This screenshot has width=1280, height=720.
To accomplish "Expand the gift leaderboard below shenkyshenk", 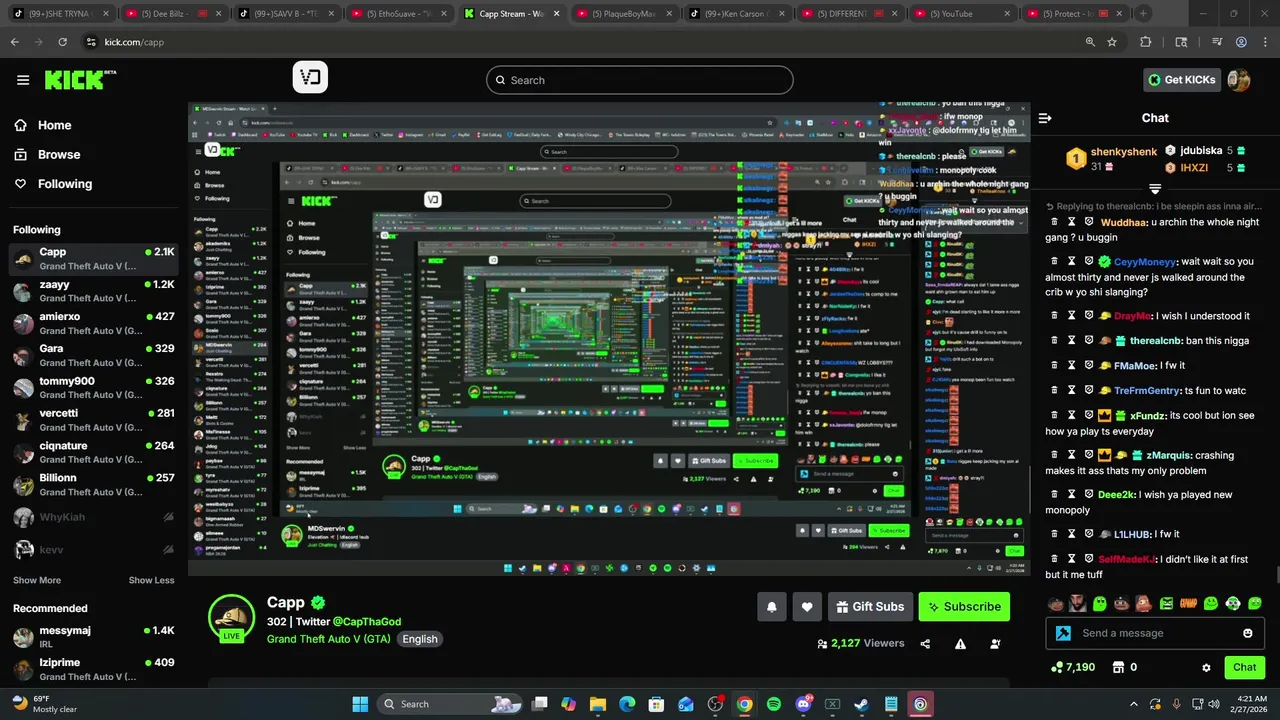I will pos(1155,188).
